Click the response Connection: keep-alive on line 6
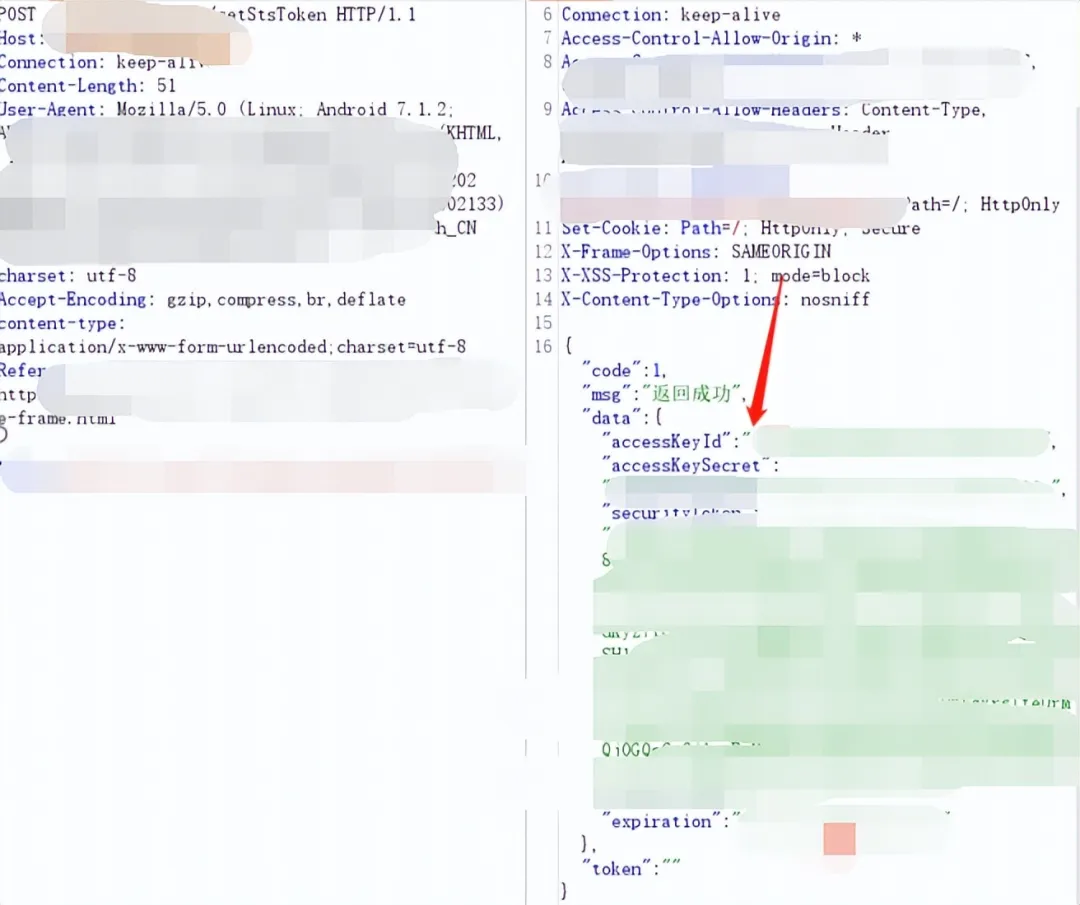Screen dimensions: 1080x905 click(670, 14)
